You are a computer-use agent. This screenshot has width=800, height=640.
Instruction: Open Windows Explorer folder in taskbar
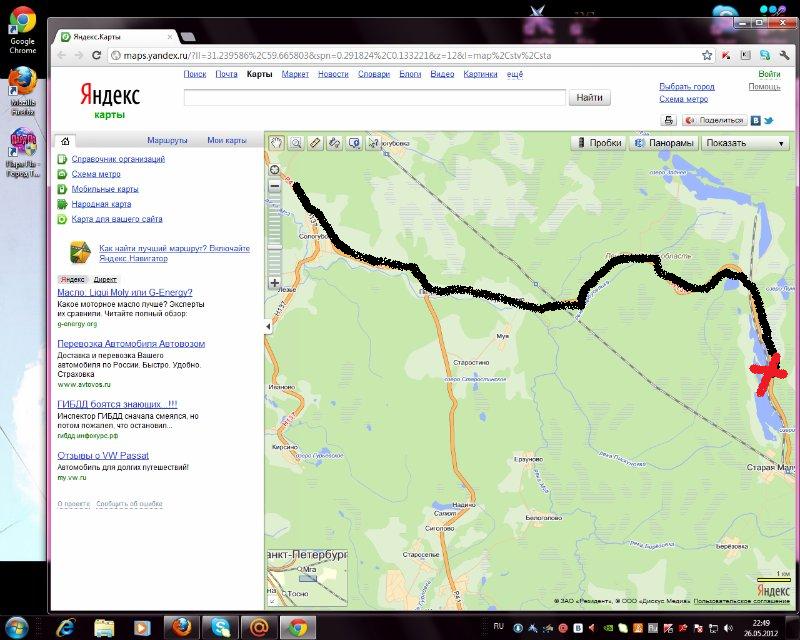click(x=104, y=627)
